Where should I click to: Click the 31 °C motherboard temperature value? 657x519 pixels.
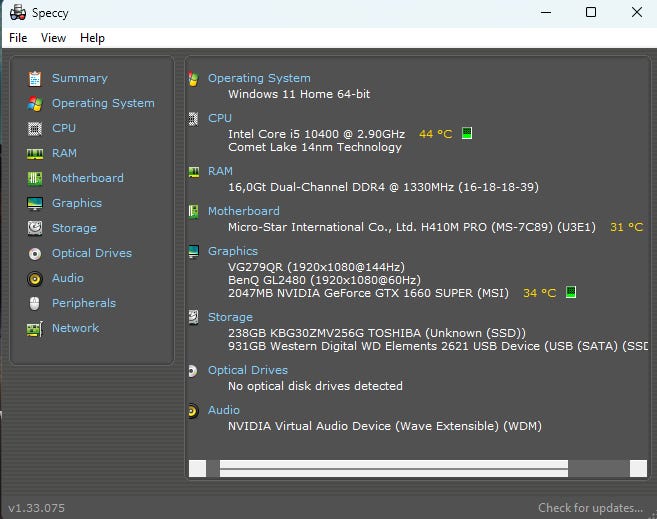pyautogui.click(x=627, y=227)
